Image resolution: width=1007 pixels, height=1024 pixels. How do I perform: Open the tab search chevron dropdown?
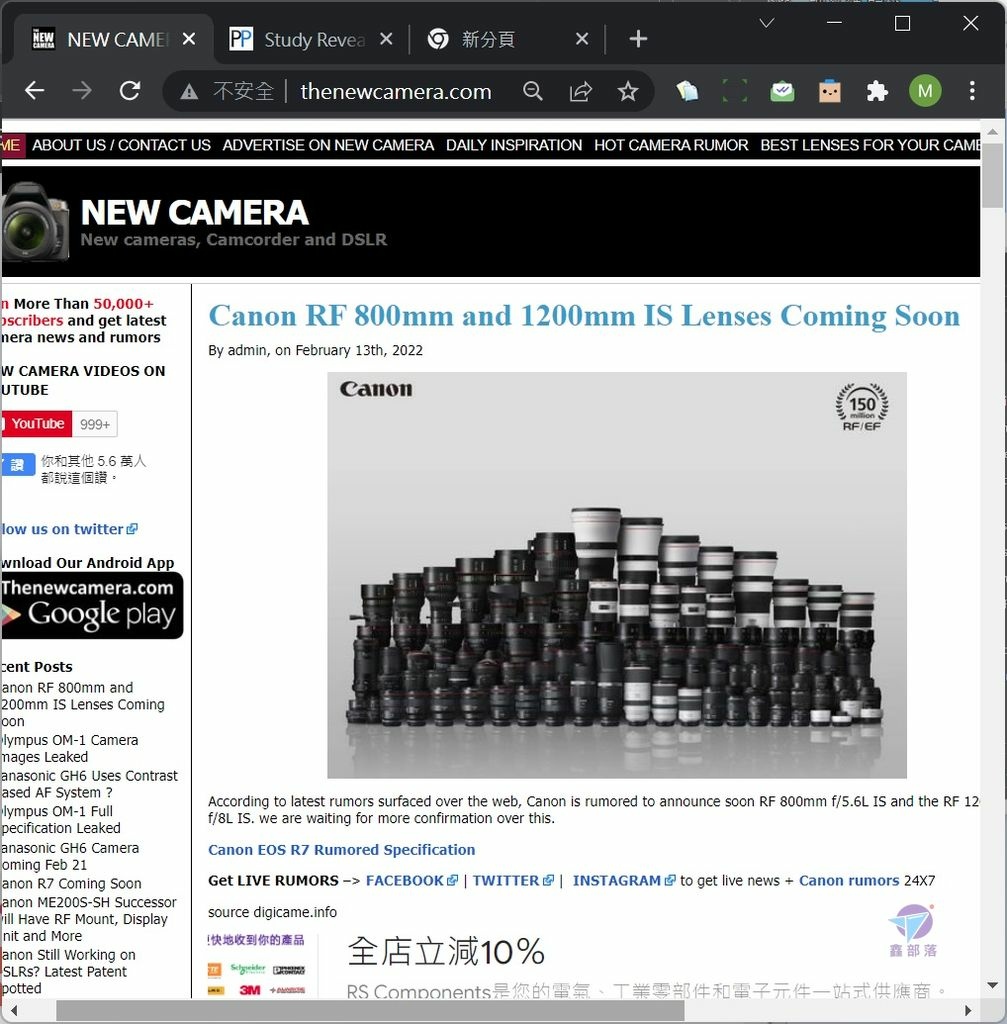pos(767,24)
